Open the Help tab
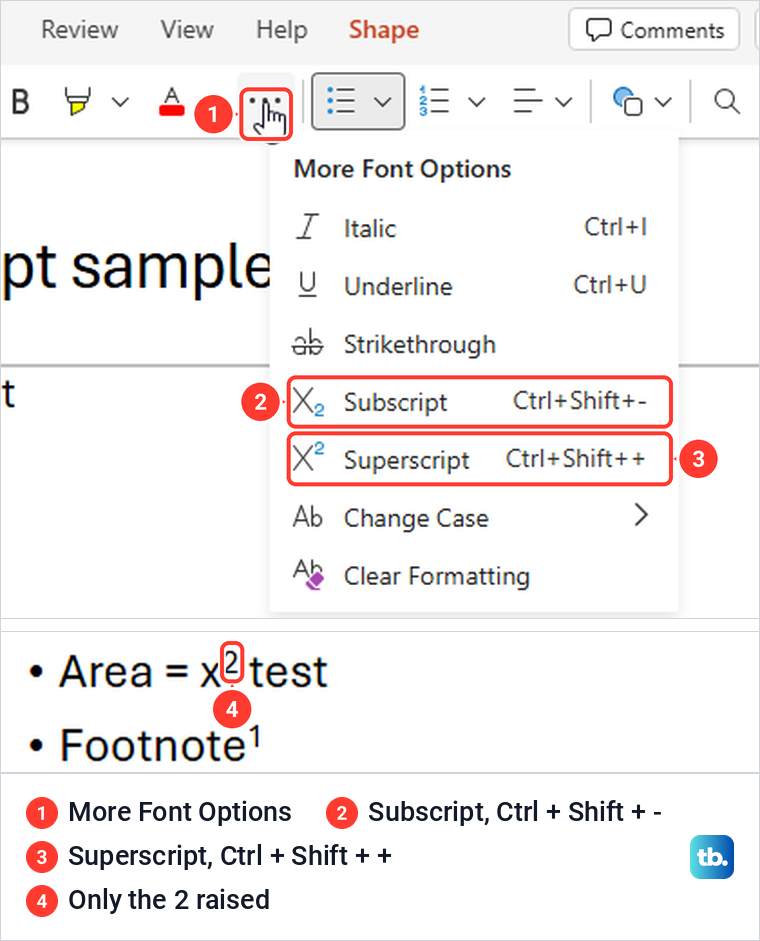 coord(282,29)
